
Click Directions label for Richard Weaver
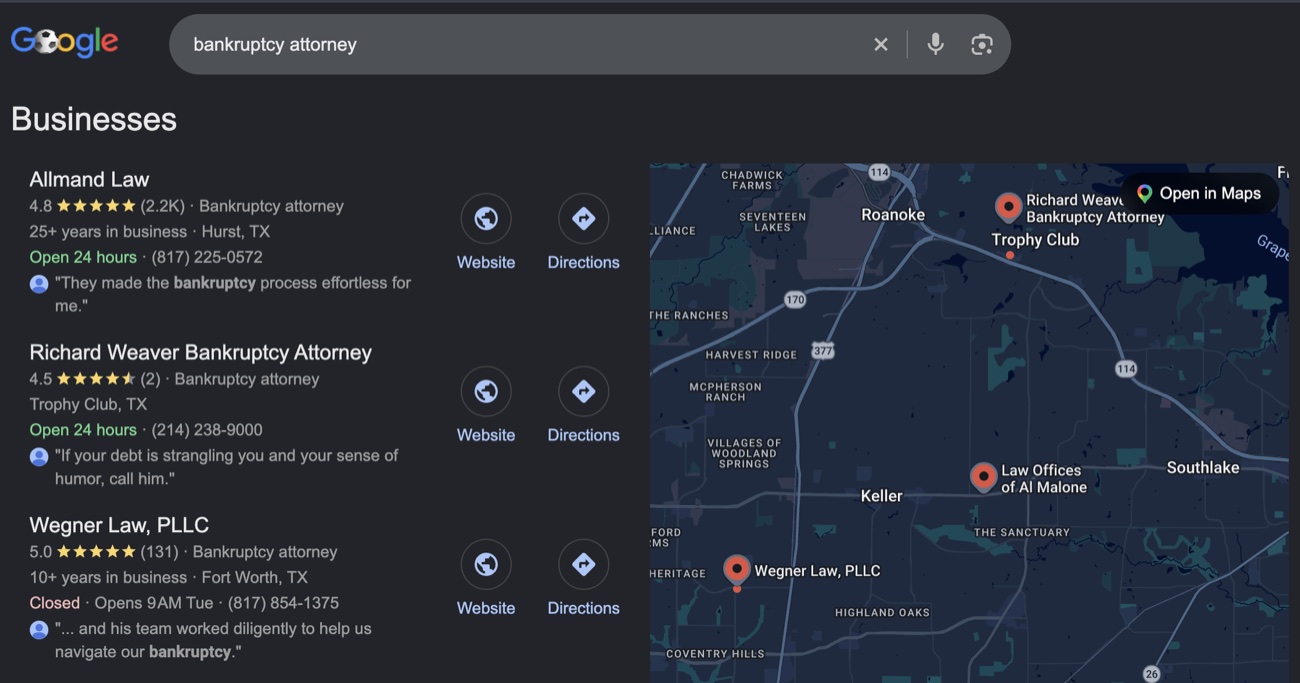(x=583, y=435)
